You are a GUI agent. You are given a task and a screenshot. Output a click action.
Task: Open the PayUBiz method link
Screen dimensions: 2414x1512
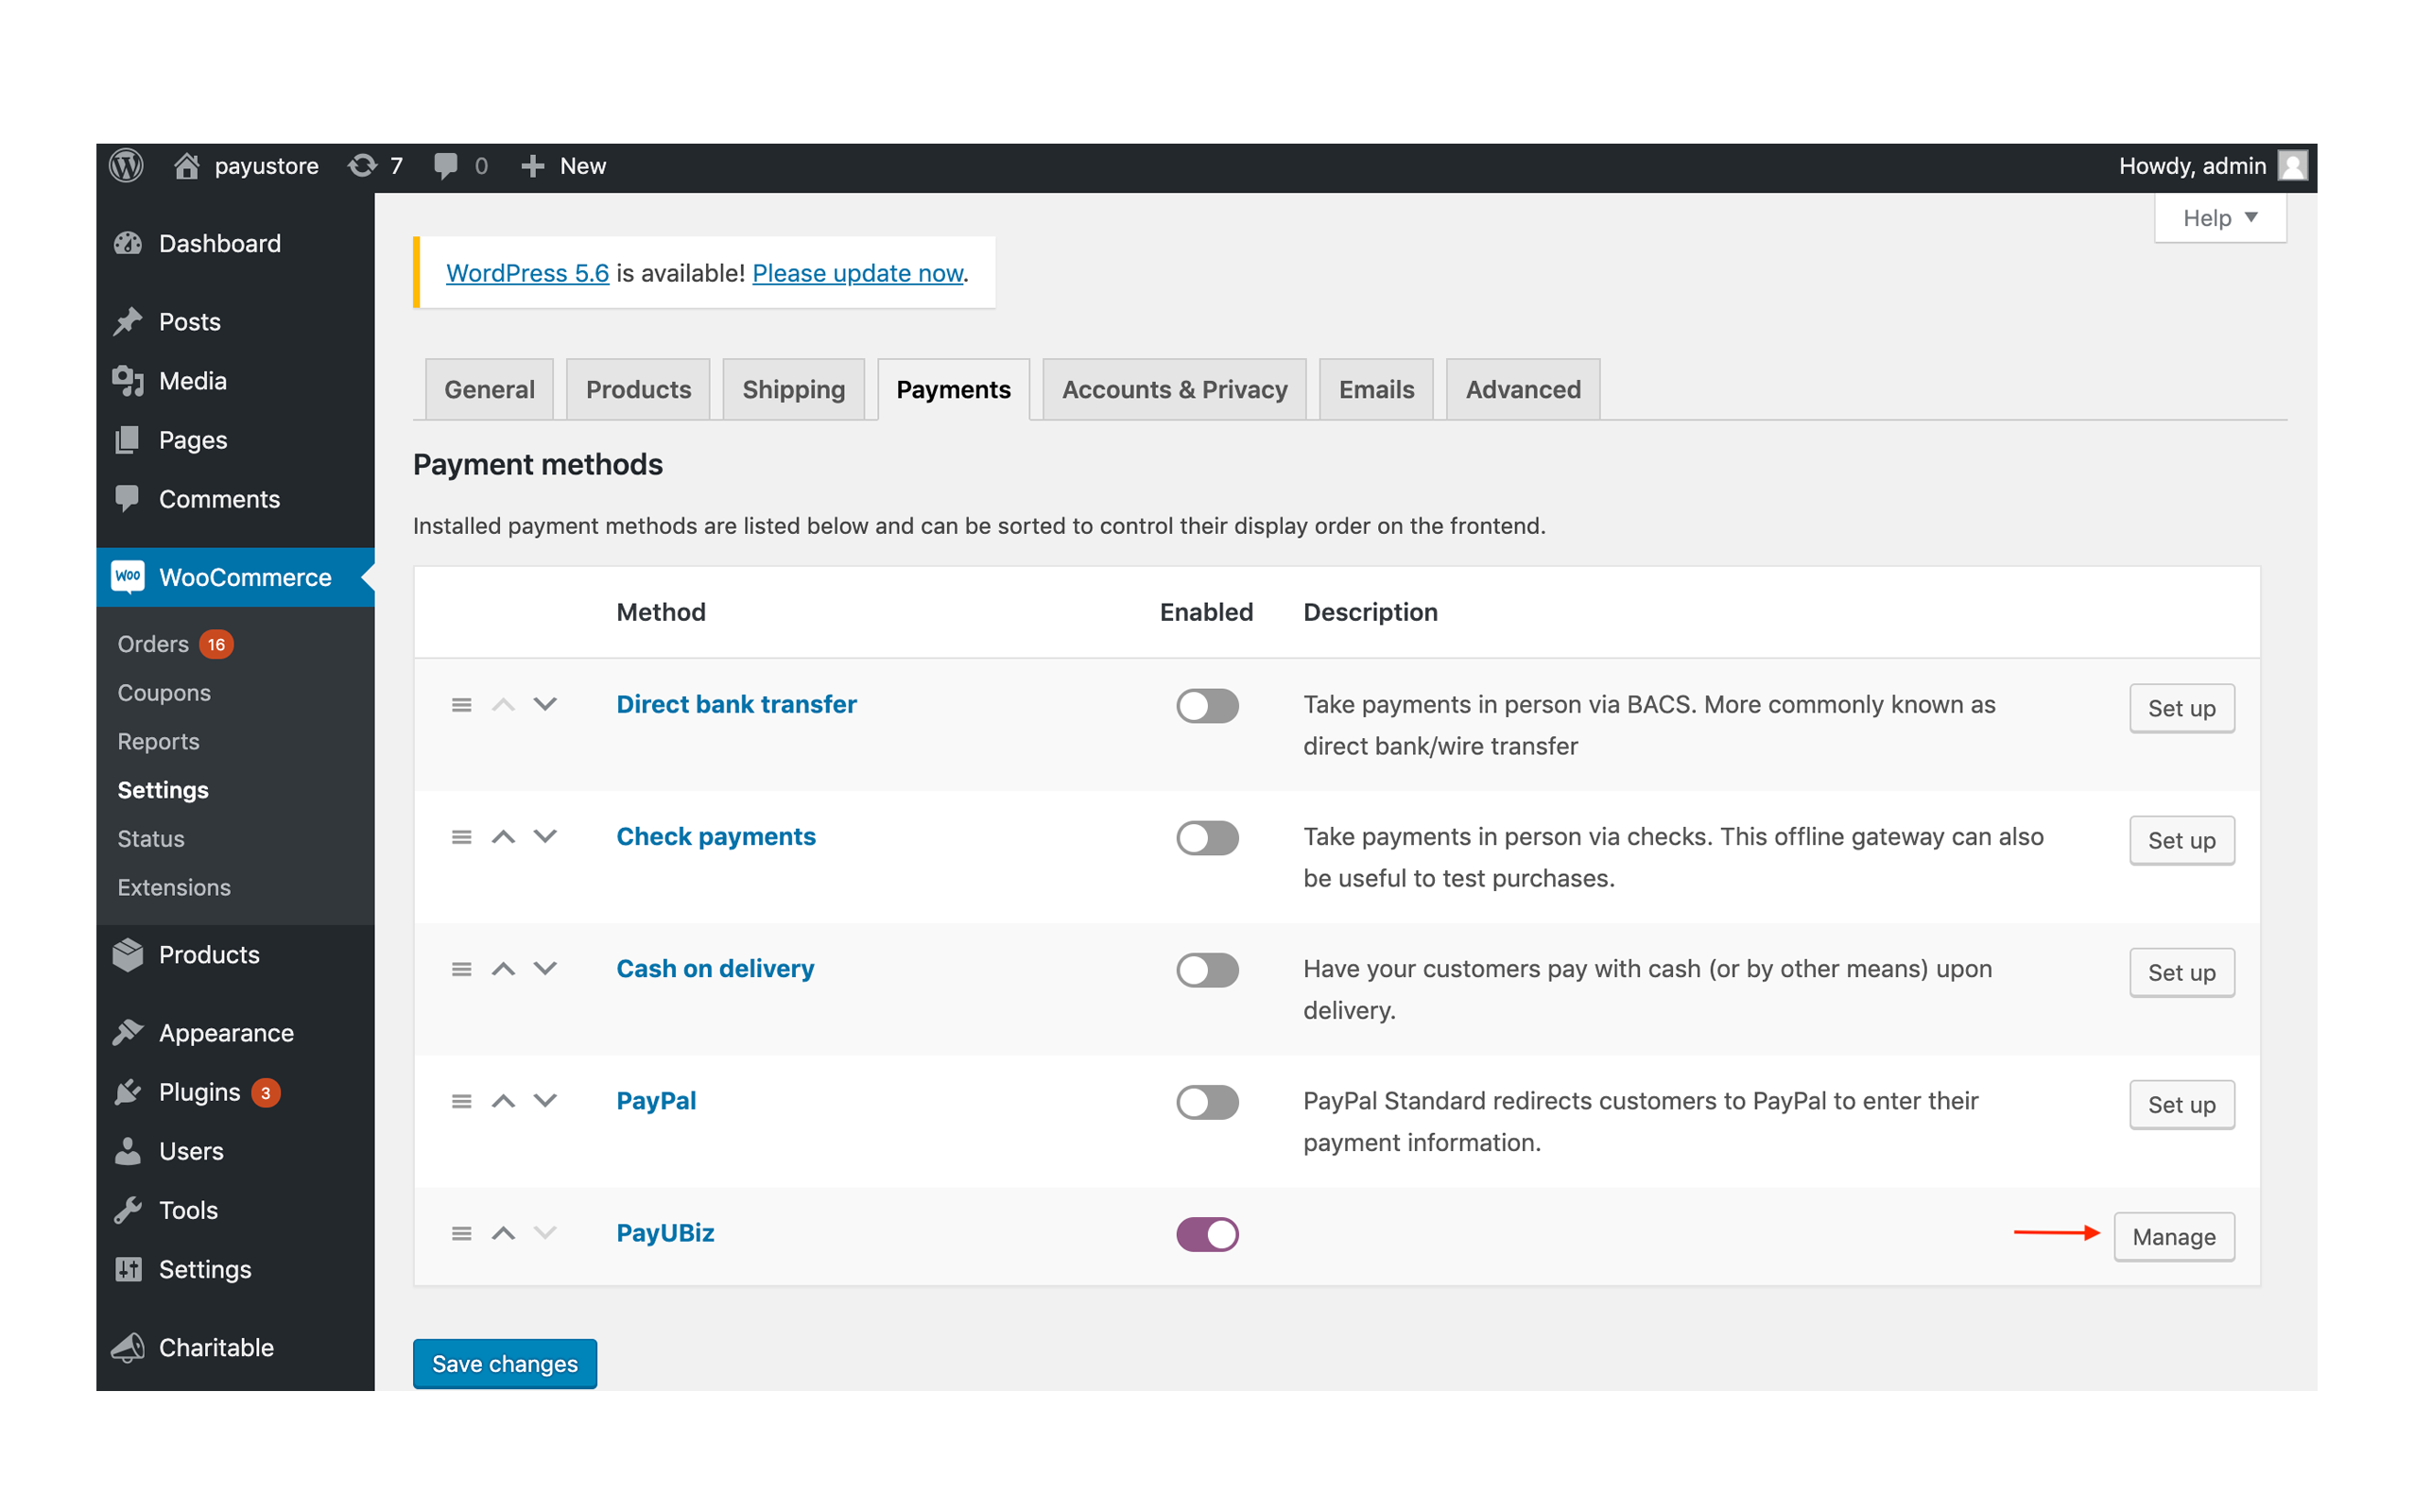[x=665, y=1233]
